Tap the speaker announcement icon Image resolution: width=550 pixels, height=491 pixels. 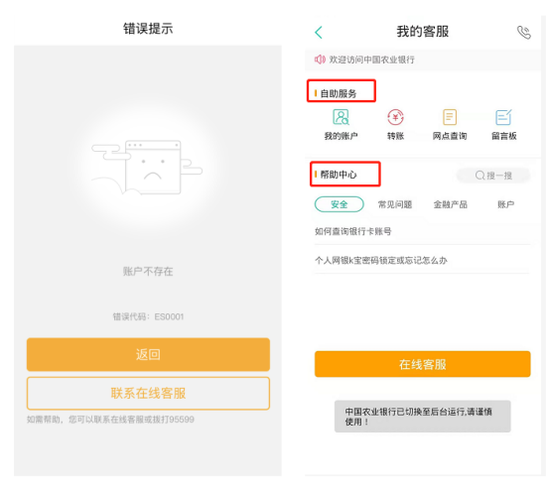320,59
